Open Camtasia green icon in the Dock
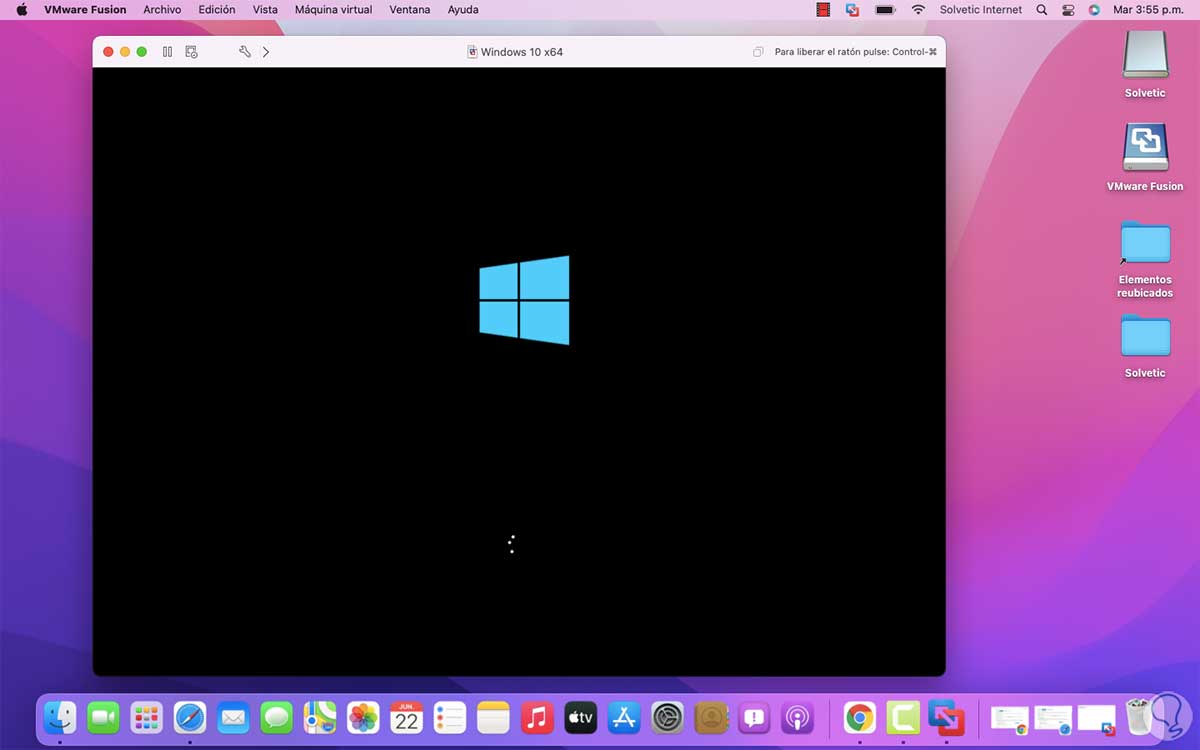Viewport: 1200px width, 750px height. tap(903, 717)
